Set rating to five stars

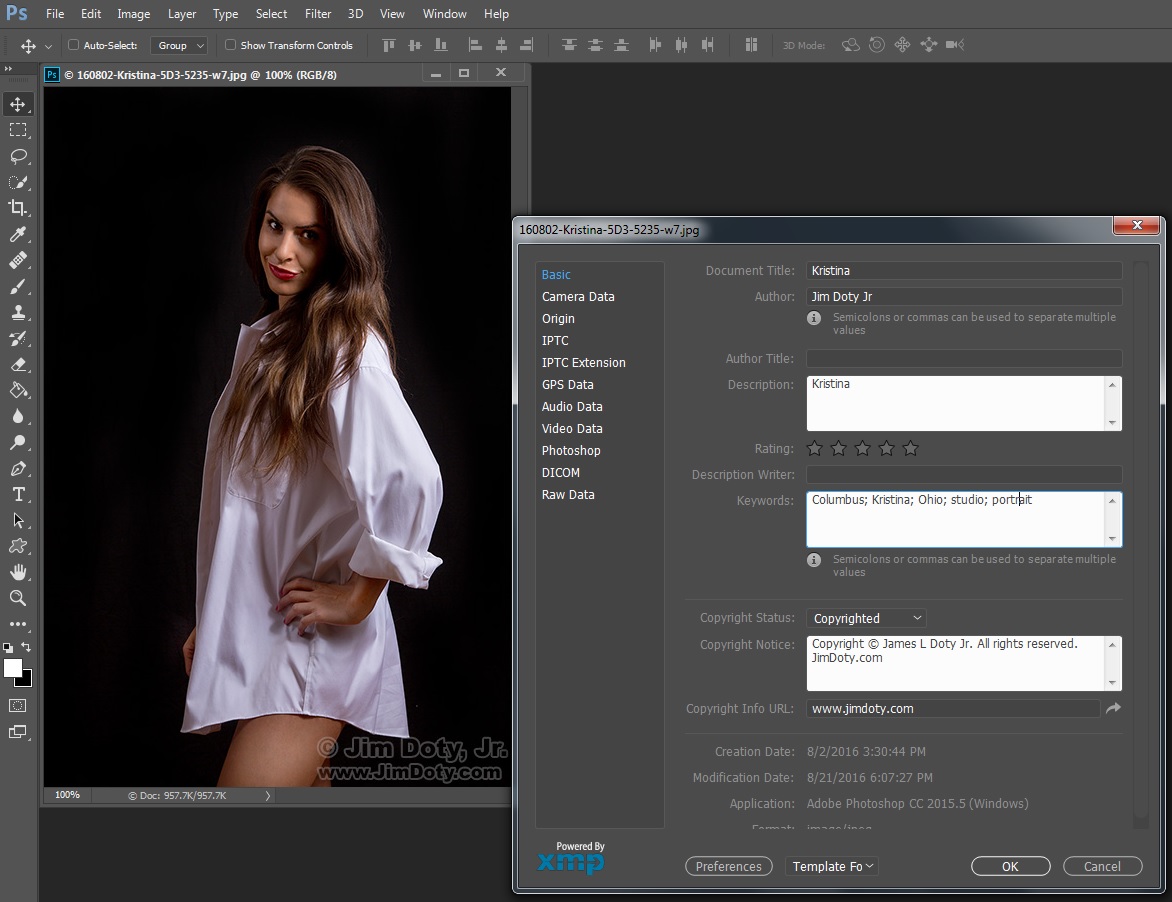(x=910, y=449)
